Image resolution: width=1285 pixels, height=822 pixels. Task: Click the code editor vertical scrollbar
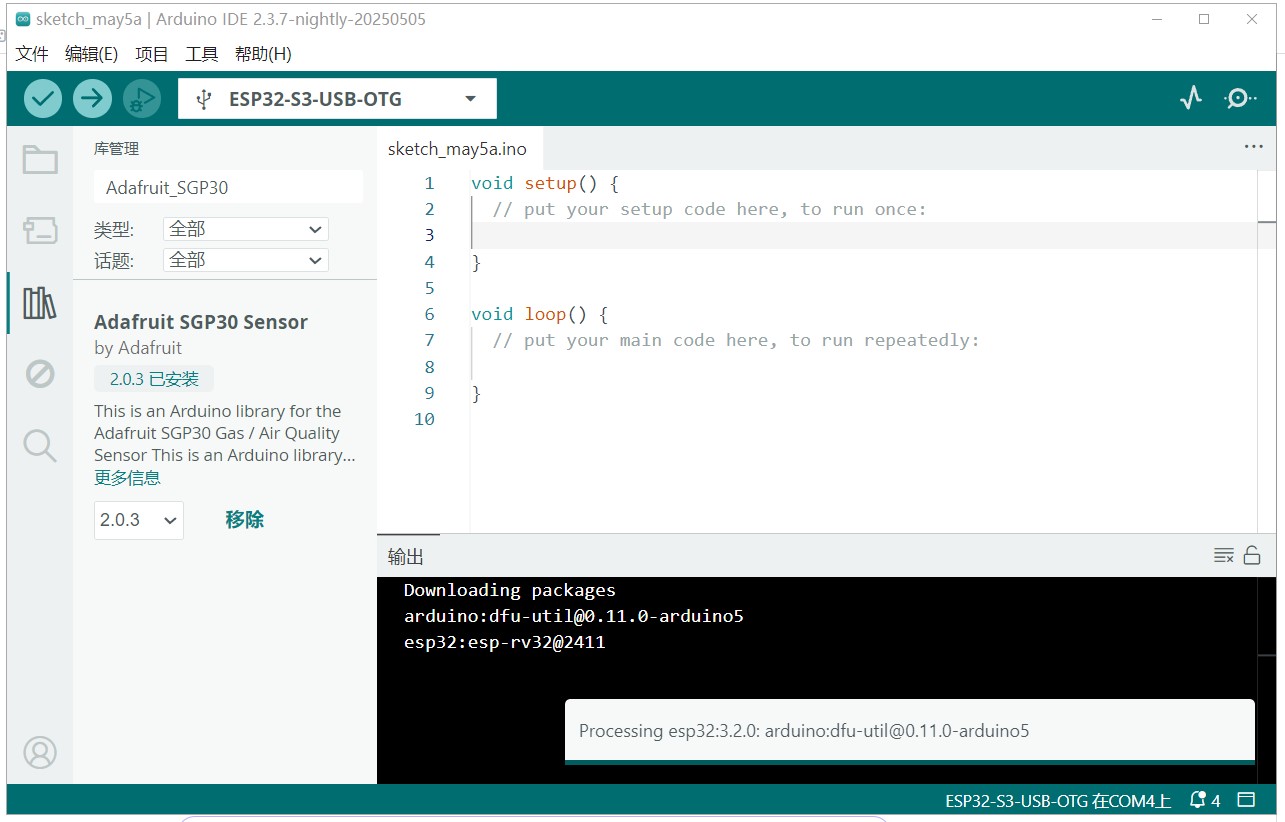point(1267,350)
